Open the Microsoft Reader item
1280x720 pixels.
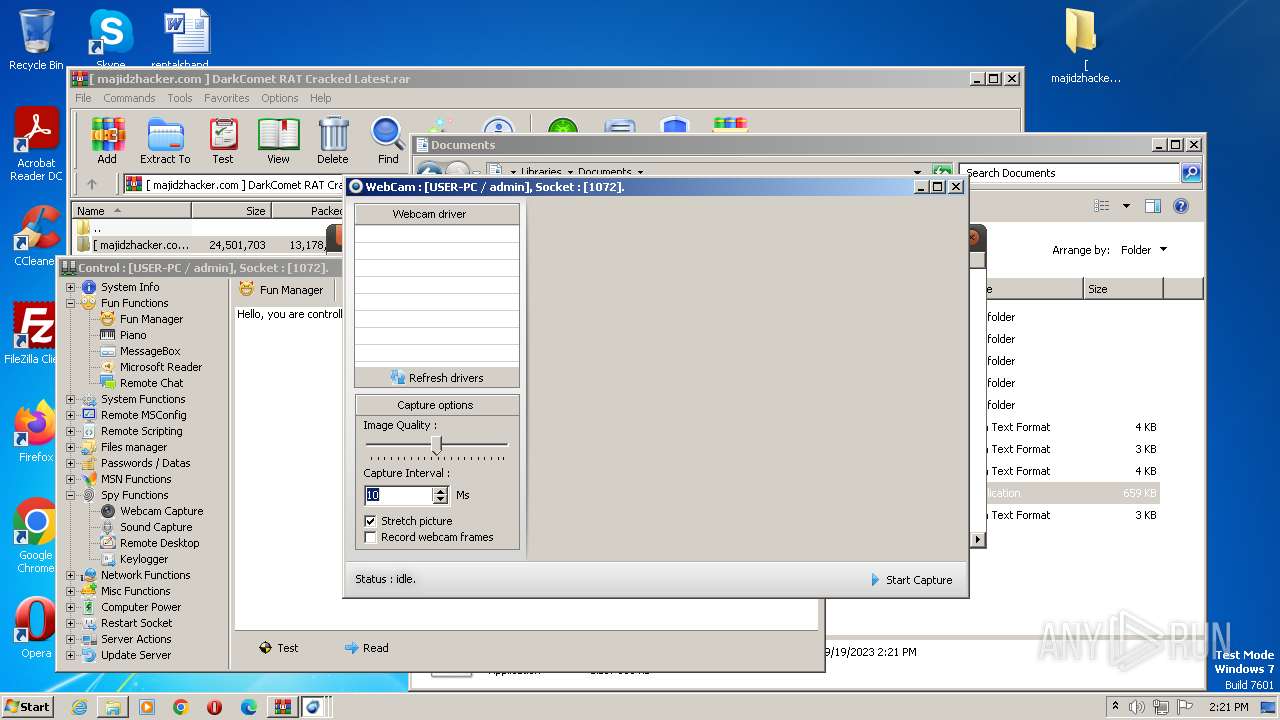pyautogui.click(x=161, y=367)
